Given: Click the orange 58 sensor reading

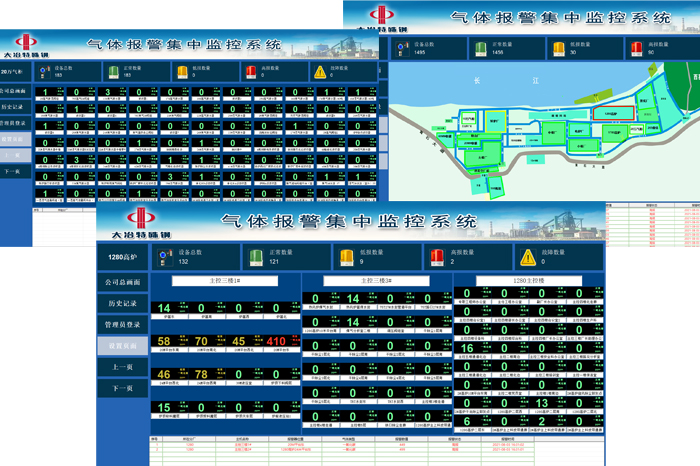Looking at the screenshot, I should 165,342.
